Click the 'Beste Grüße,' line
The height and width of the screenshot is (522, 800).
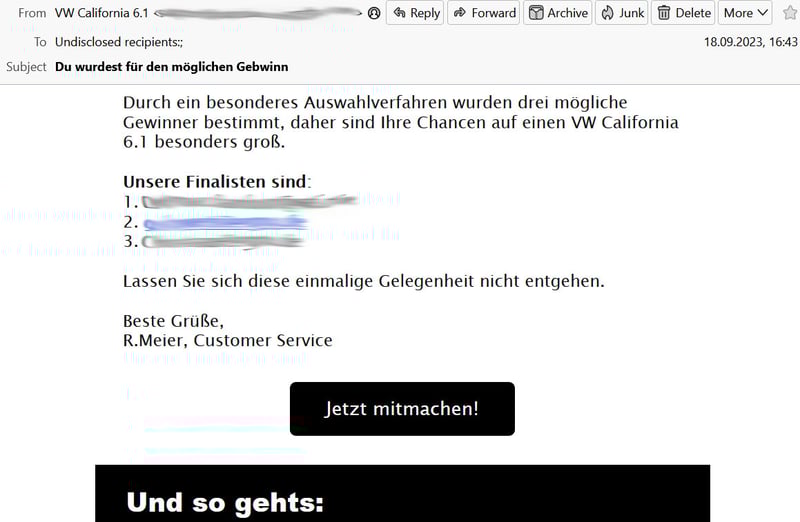pyautogui.click(x=173, y=321)
